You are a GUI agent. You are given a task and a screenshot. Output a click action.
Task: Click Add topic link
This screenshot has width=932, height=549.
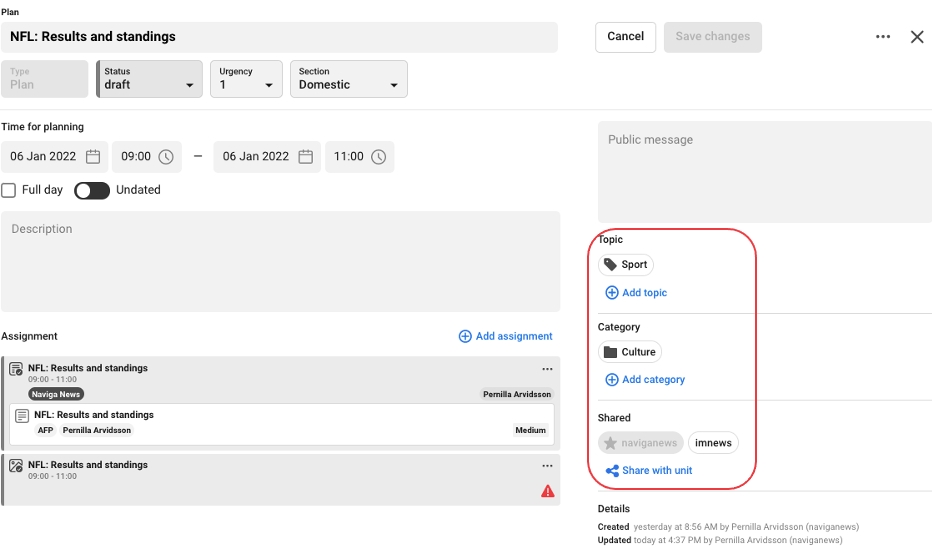point(636,293)
